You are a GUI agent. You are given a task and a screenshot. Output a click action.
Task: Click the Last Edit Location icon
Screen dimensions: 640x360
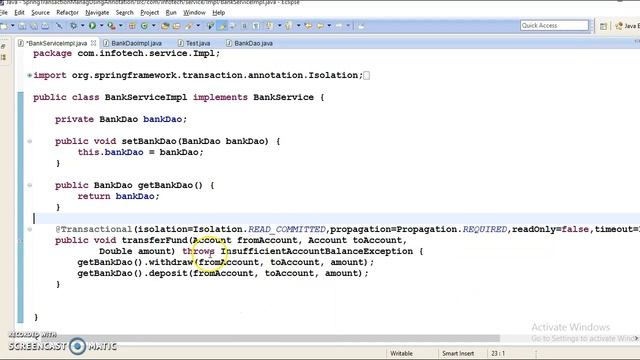(x=308, y=26)
